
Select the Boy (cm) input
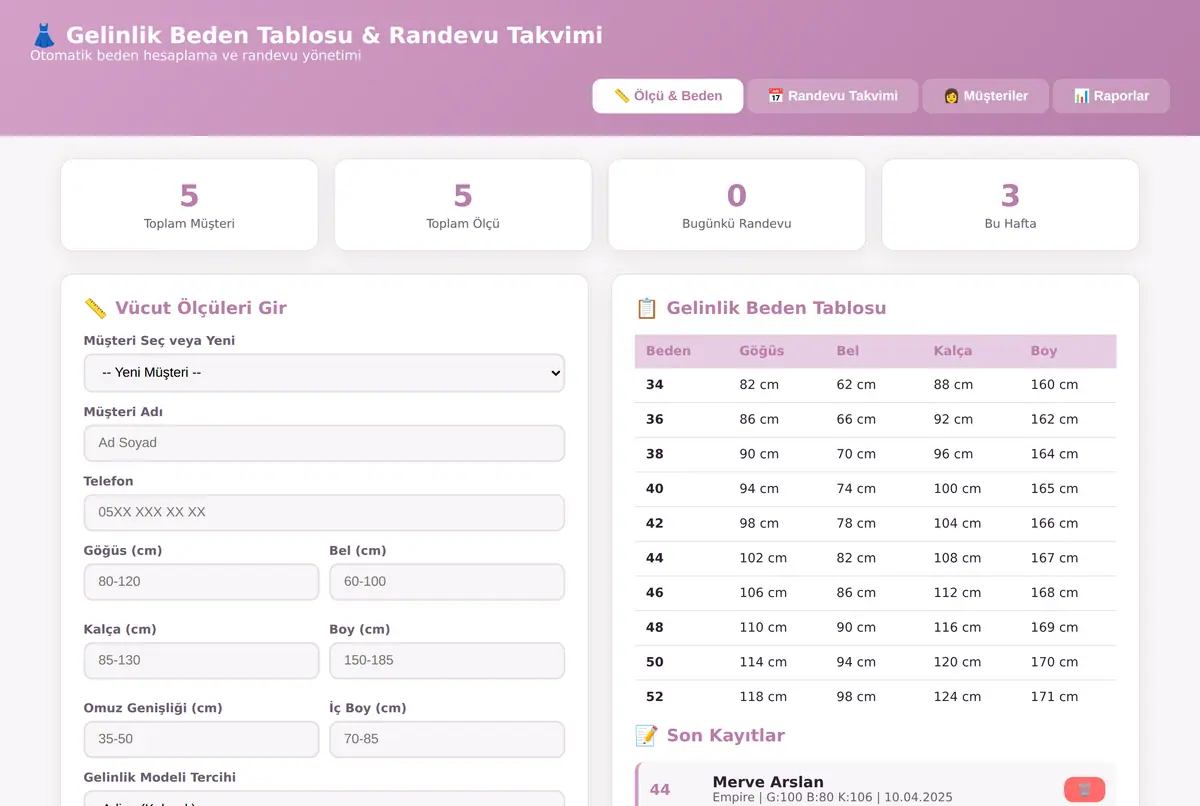coord(447,660)
